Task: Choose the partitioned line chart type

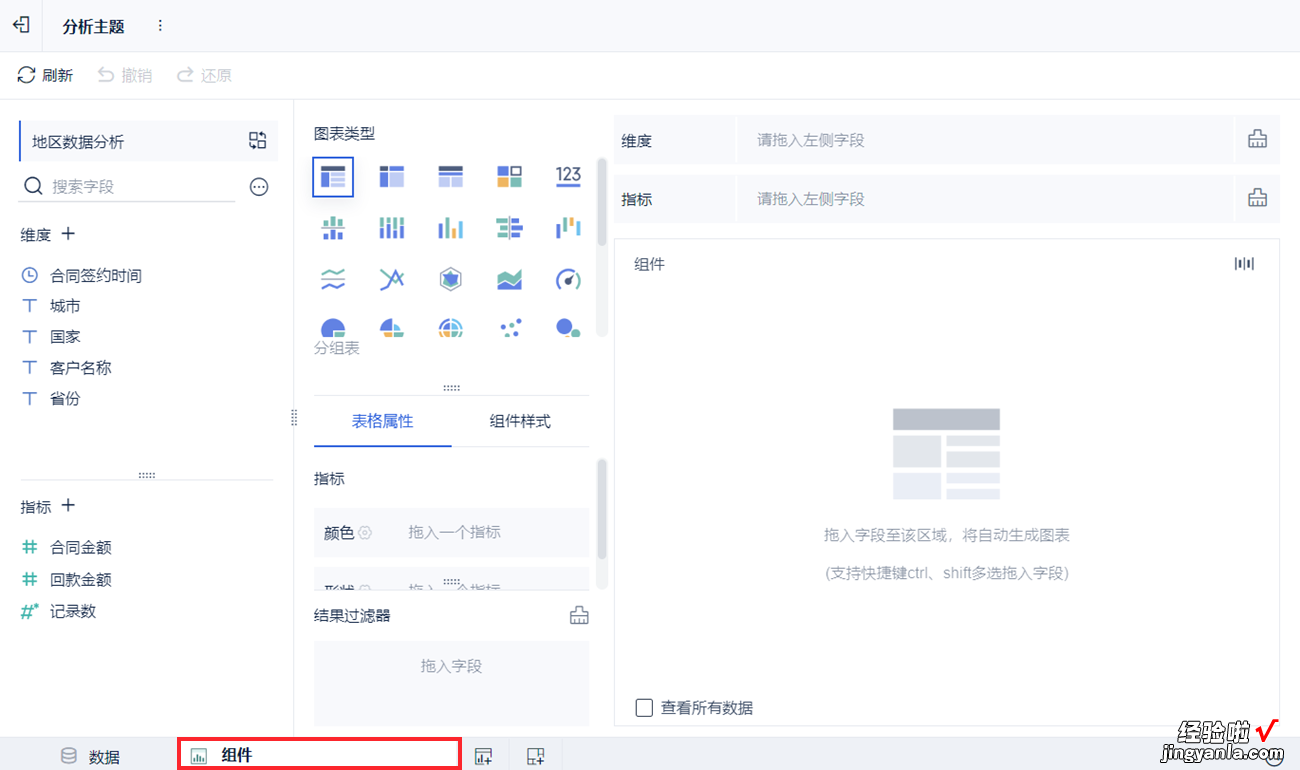Action: coord(333,279)
